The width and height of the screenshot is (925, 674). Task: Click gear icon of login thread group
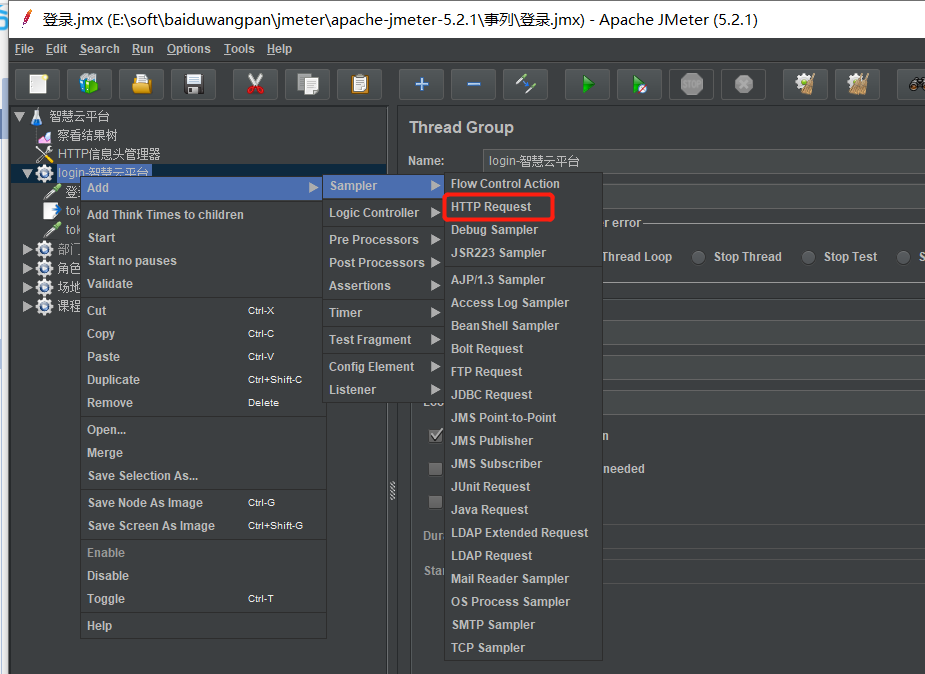tap(44, 173)
